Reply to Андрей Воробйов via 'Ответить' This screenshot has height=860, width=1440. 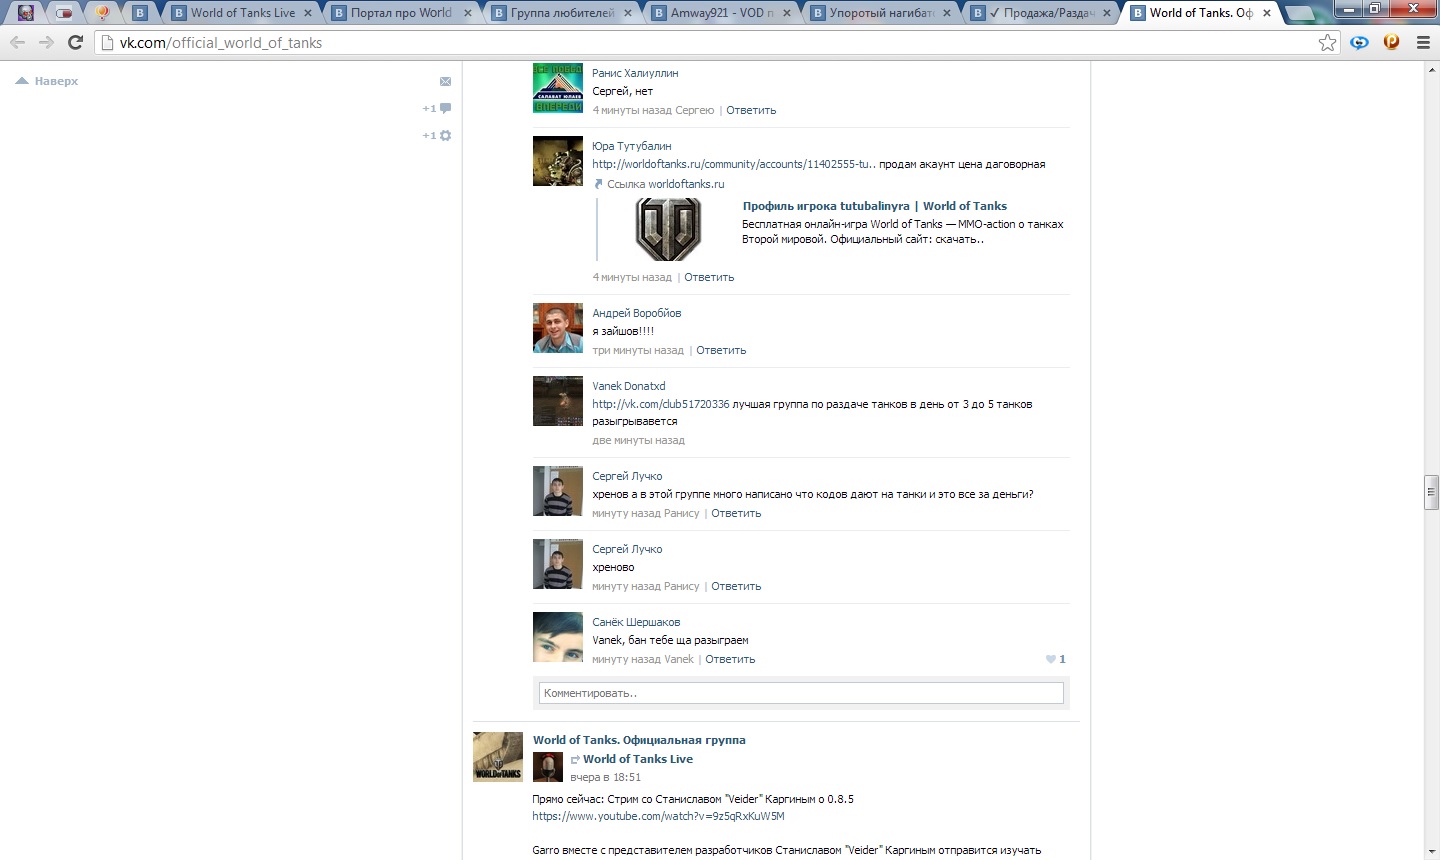point(721,350)
